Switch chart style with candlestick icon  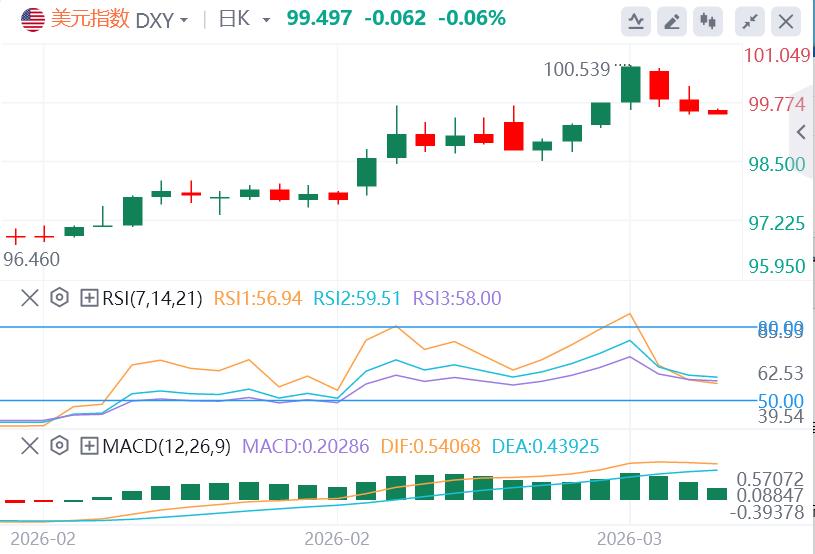click(x=708, y=21)
